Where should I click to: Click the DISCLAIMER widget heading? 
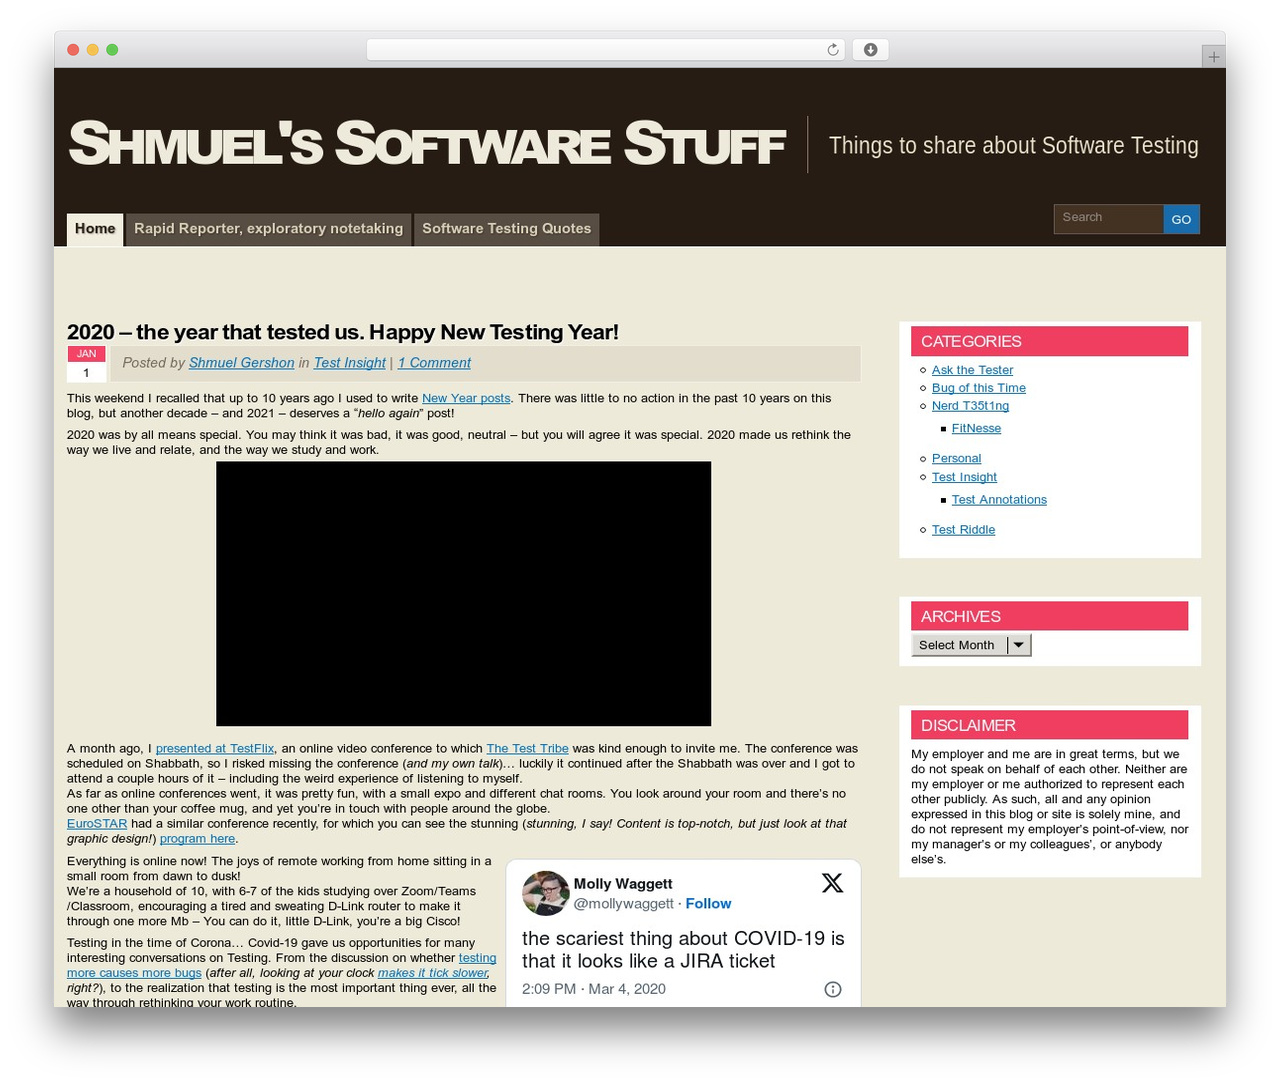point(1049,725)
